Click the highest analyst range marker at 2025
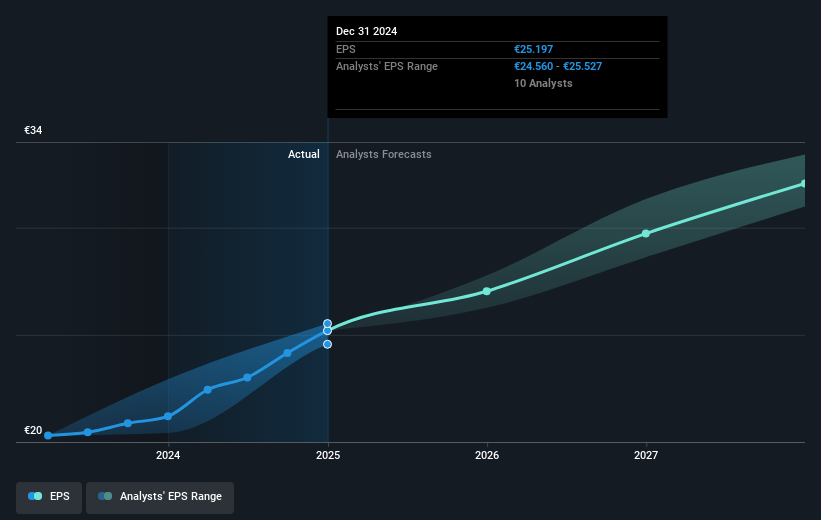The height and width of the screenshot is (520, 821). click(x=327, y=324)
